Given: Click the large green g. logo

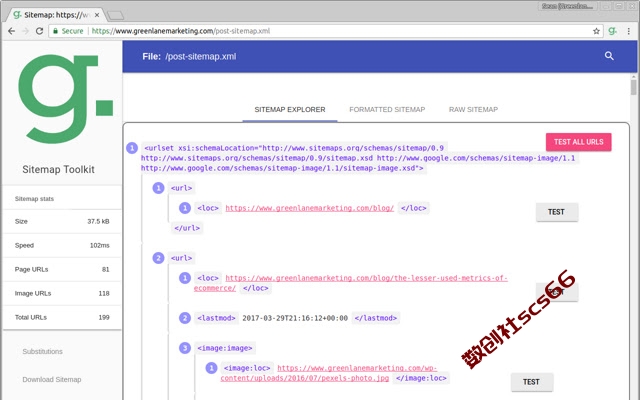Looking at the screenshot, I should point(66,98).
